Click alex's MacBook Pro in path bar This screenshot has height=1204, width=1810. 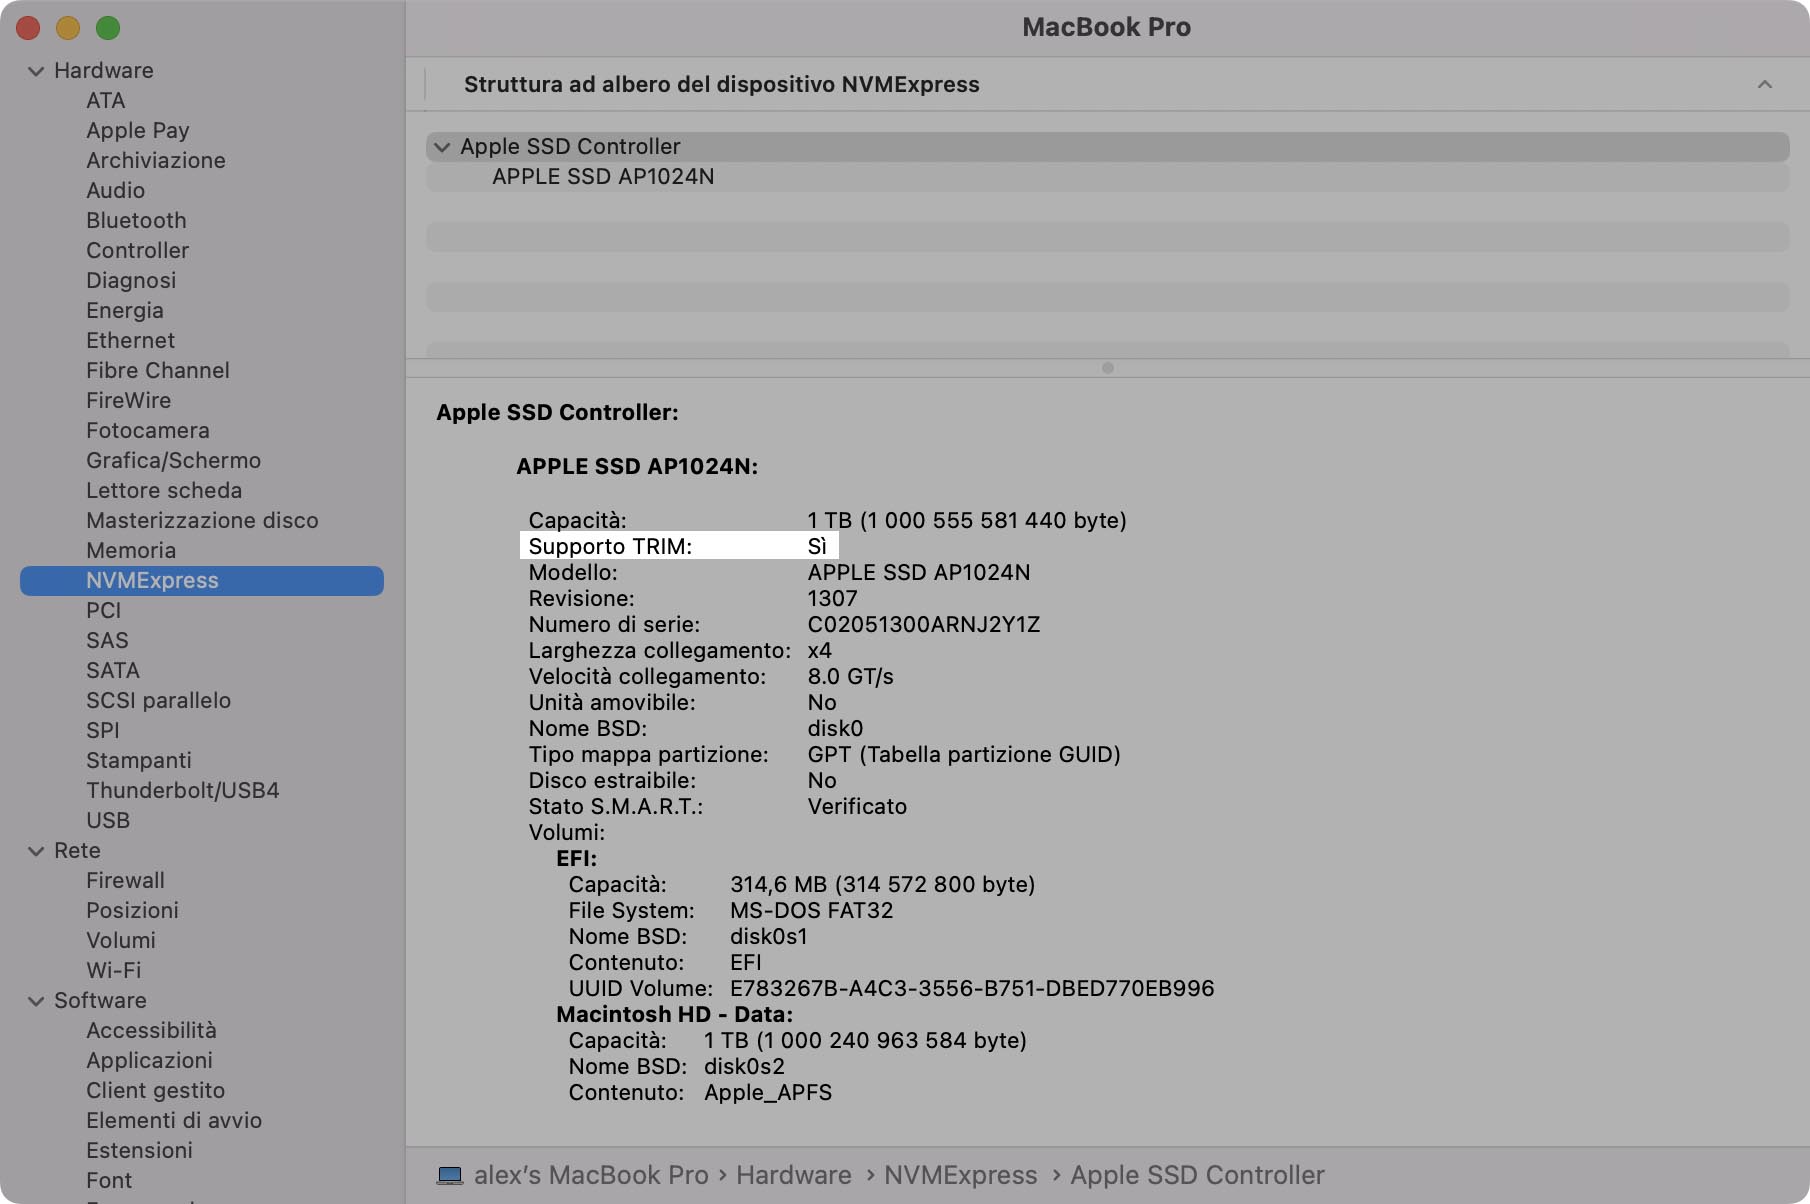[591, 1175]
